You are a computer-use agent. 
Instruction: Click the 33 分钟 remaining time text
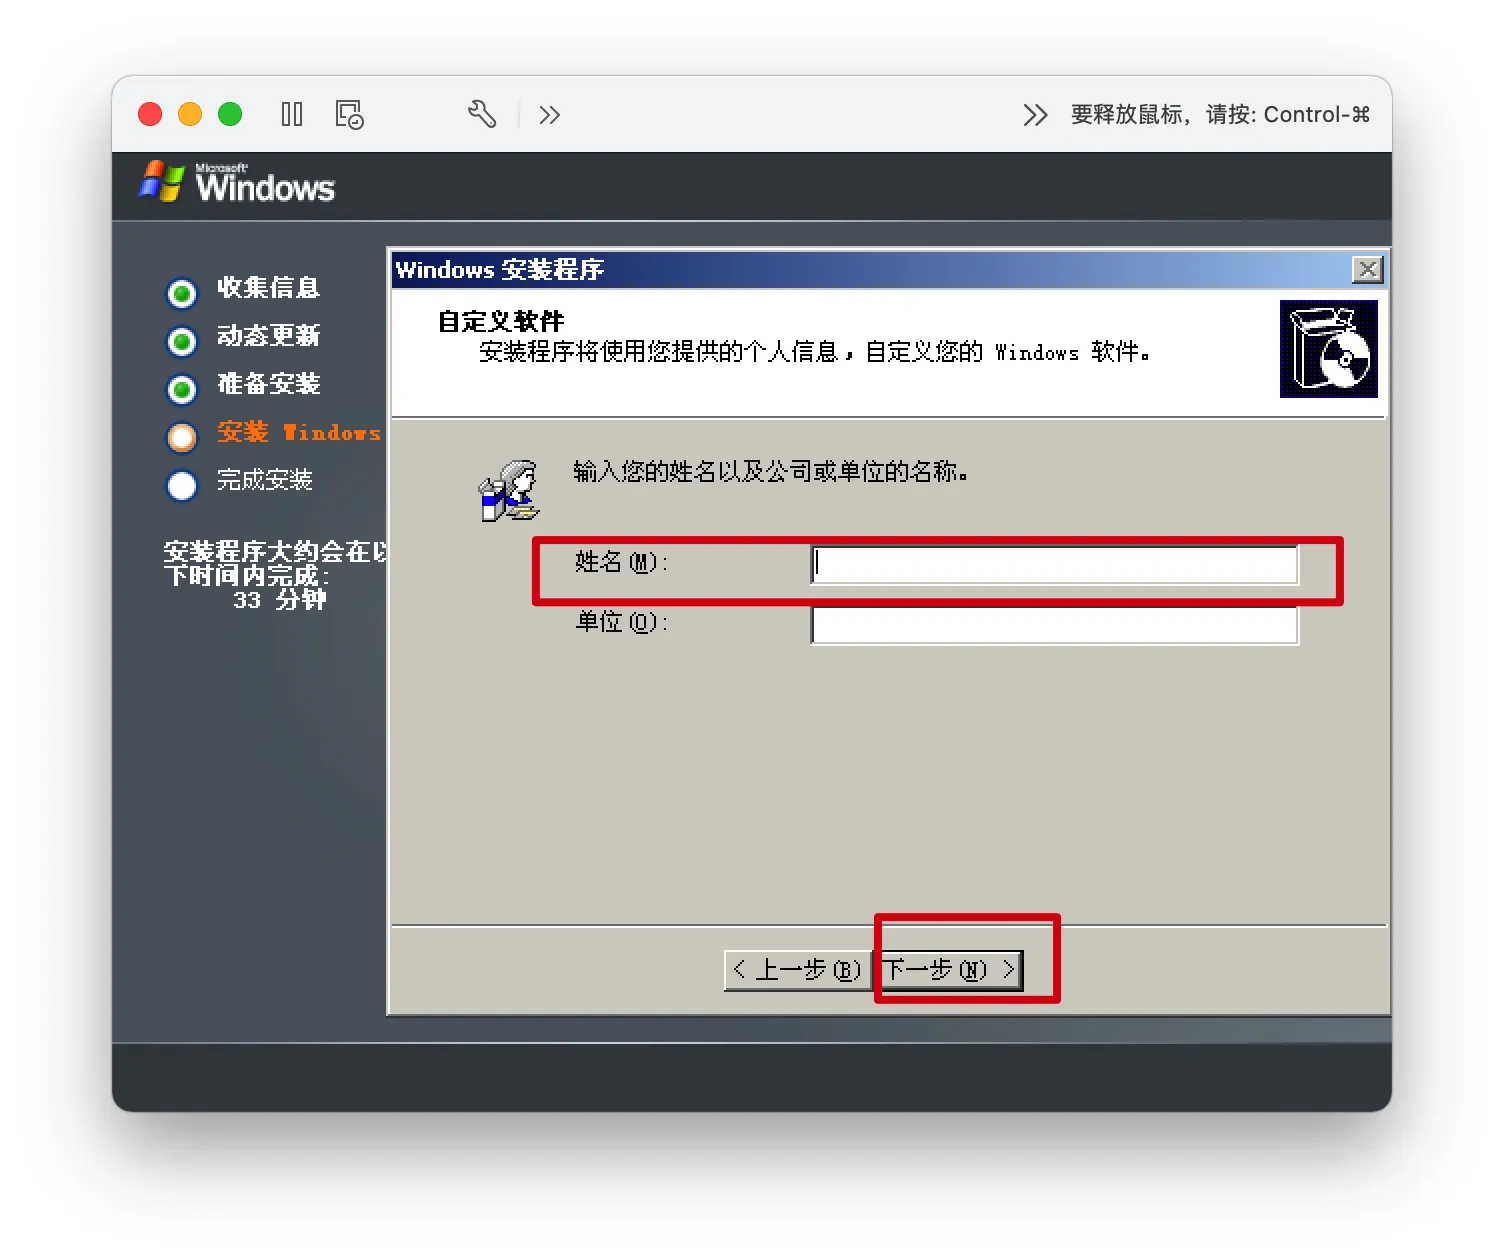(280, 600)
